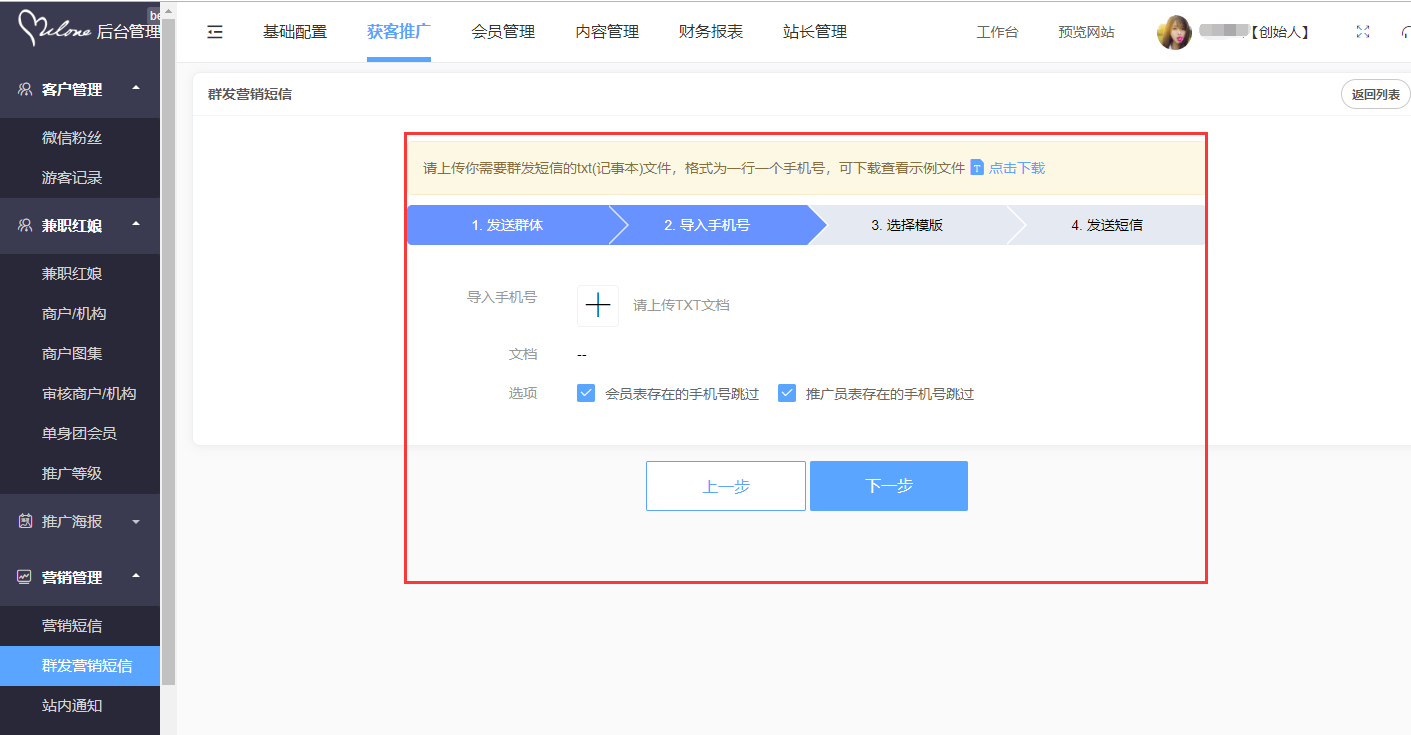Open 推广等级 in the sidebar
Screen dimensions: 1411x735
(x=72, y=474)
